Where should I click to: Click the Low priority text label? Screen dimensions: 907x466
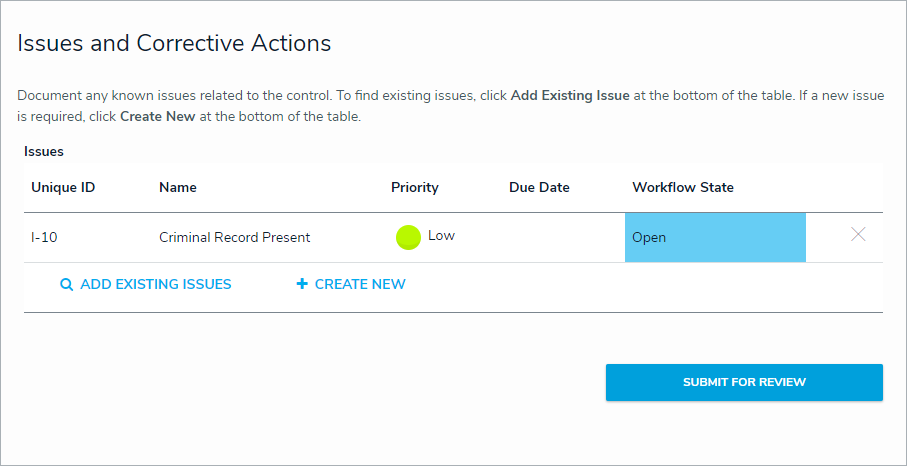pos(441,236)
